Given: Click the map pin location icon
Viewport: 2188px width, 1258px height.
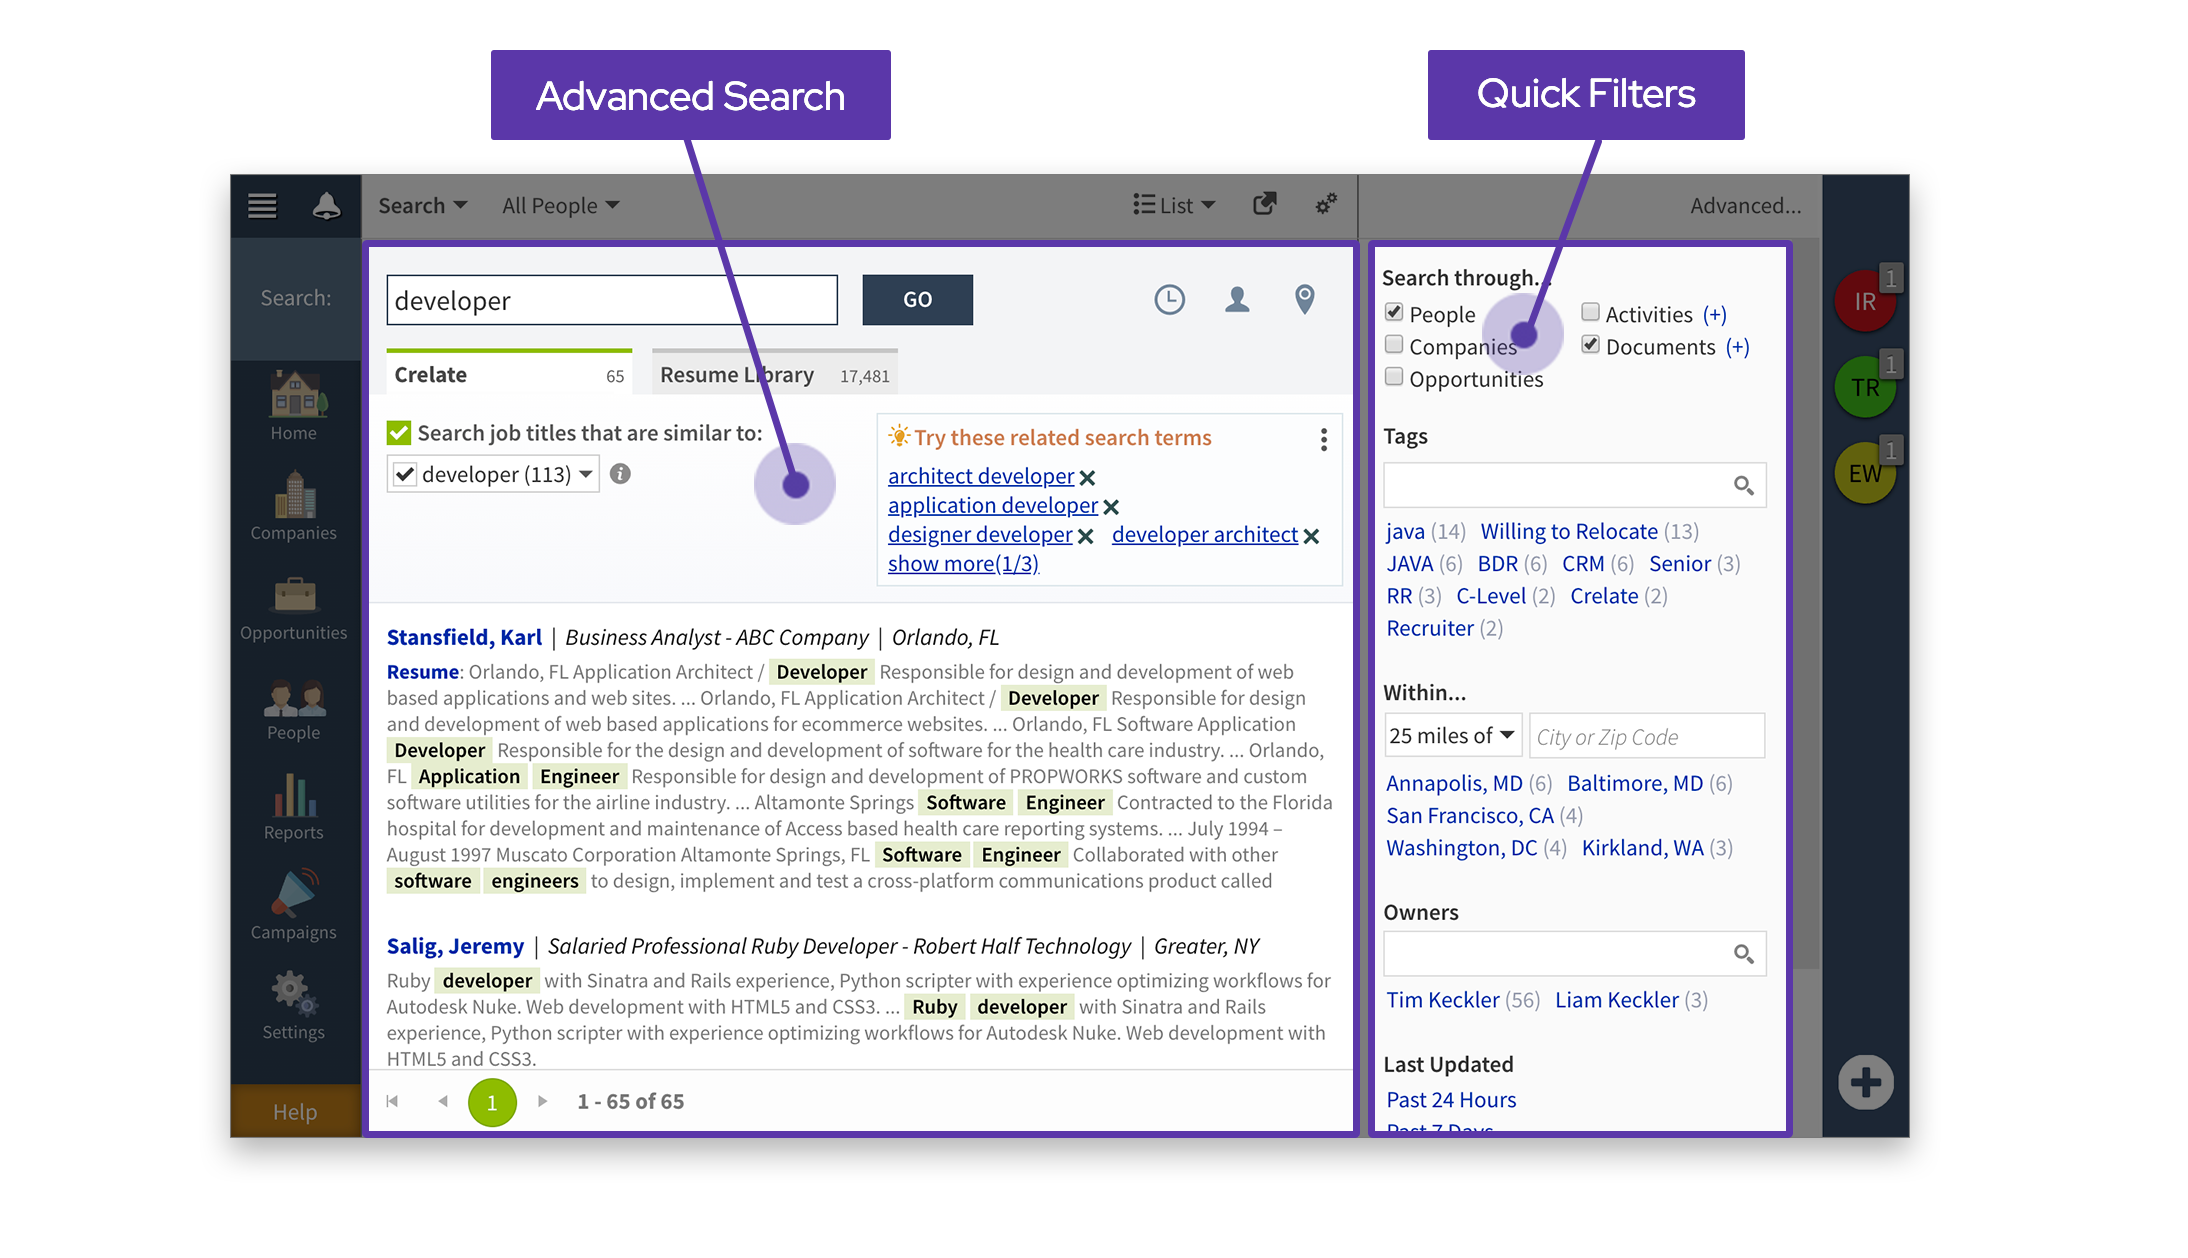Looking at the screenshot, I should 1304,299.
